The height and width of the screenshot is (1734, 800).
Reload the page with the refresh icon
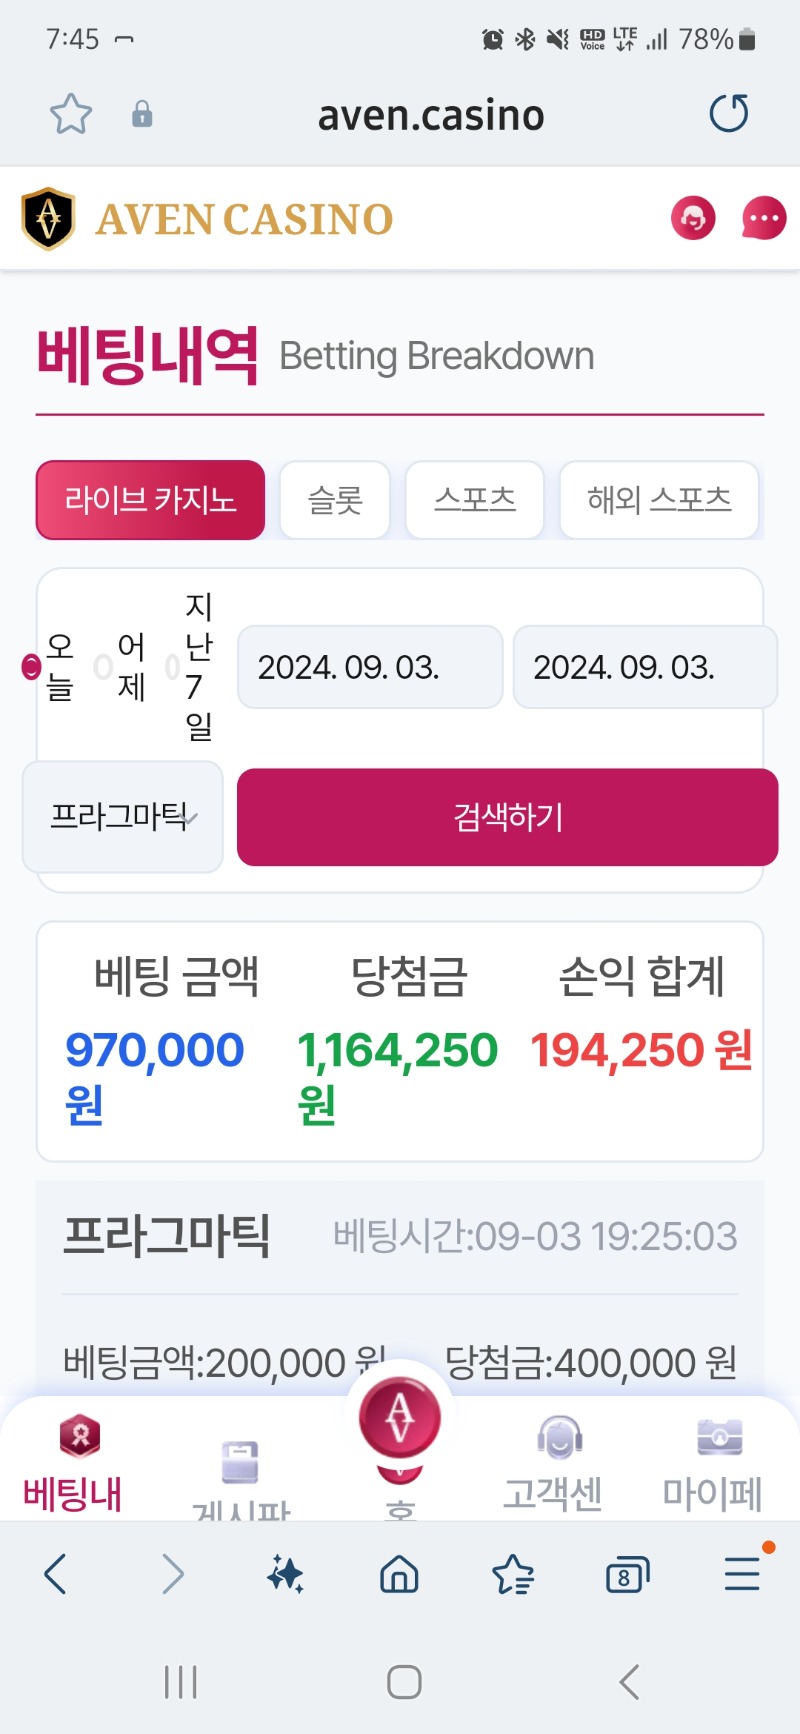pyautogui.click(x=728, y=113)
